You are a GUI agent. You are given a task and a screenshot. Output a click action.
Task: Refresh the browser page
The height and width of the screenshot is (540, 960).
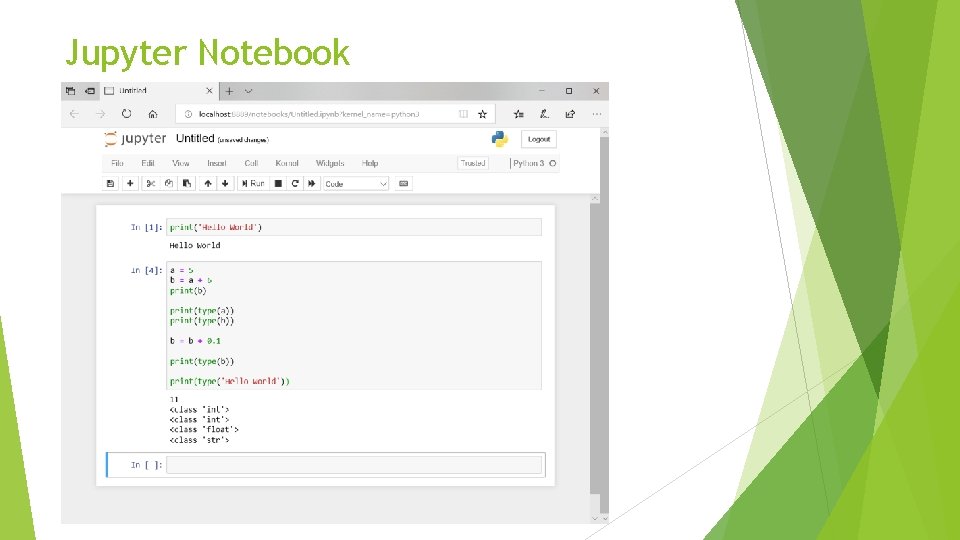[x=126, y=114]
